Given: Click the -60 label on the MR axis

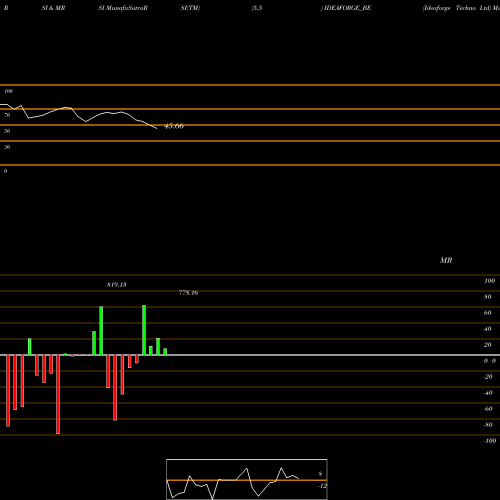Looking at the screenshot, I should [x=488, y=409].
